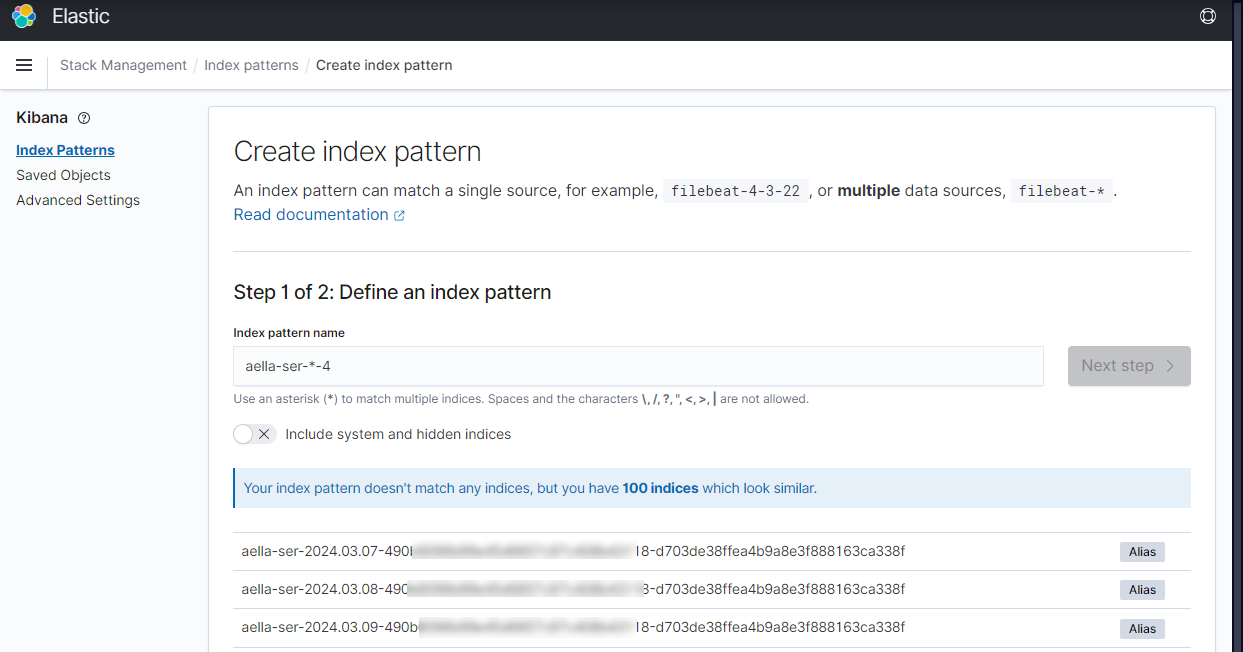
Task: Click Alias badge for 2024.03.09 index
Action: click(1142, 629)
